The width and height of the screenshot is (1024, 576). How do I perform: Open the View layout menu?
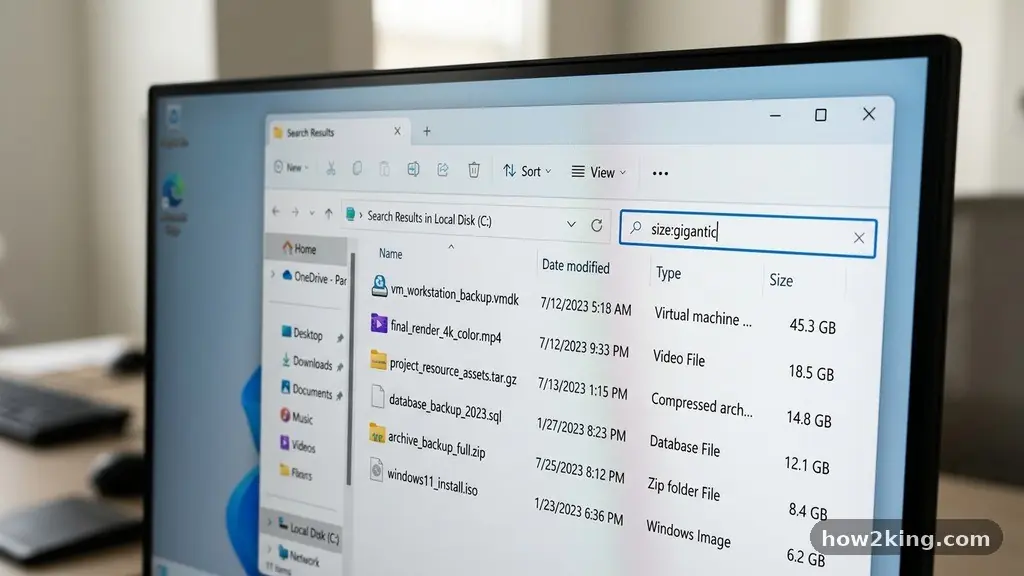[x=599, y=172]
